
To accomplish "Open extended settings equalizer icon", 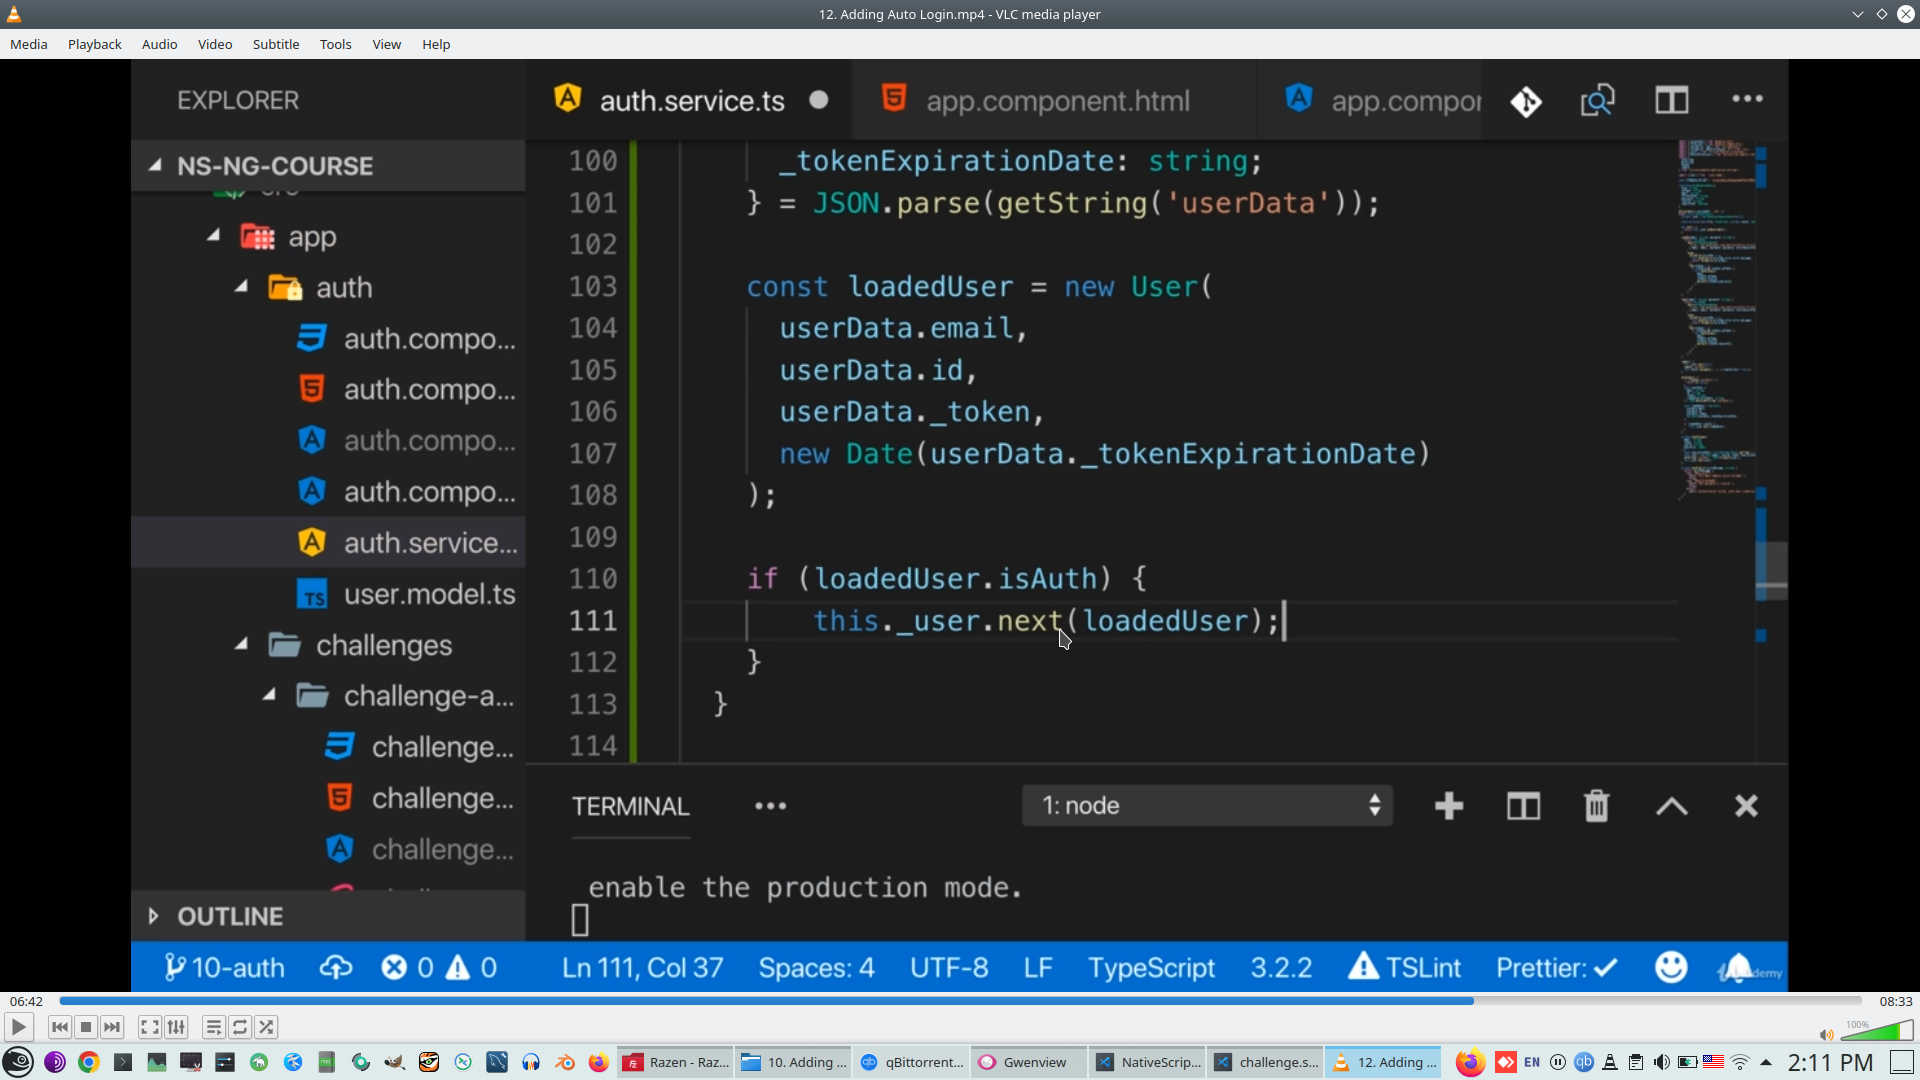I will [176, 1027].
